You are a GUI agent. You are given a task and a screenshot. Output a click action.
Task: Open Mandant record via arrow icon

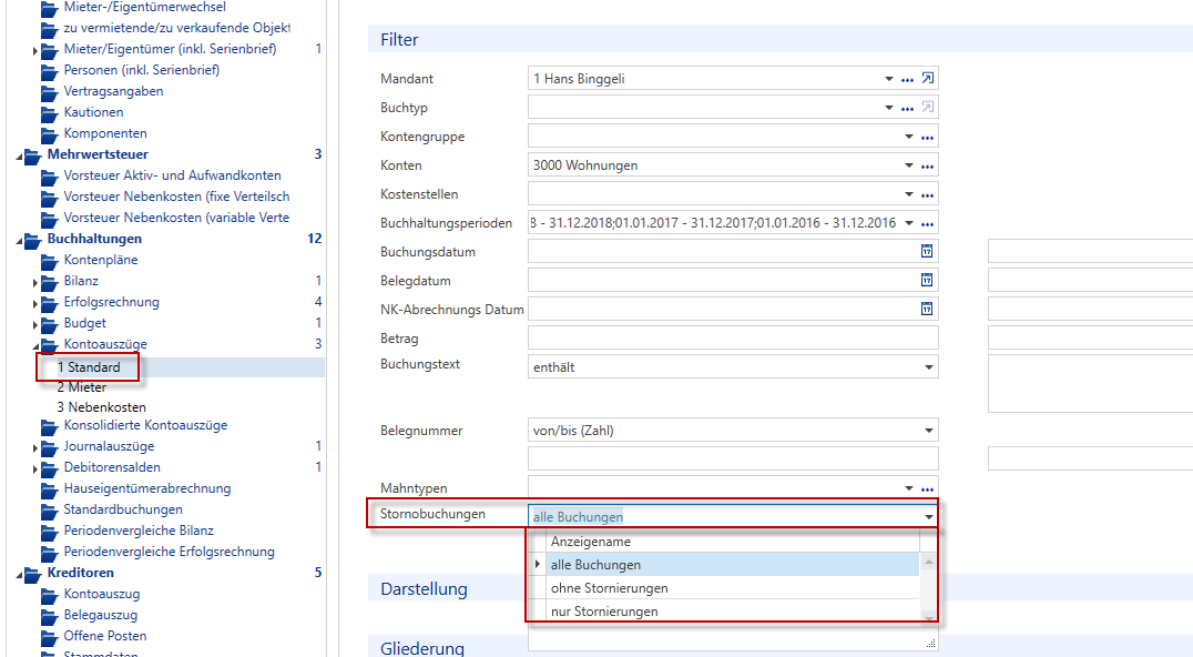pyautogui.click(x=927, y=78)
